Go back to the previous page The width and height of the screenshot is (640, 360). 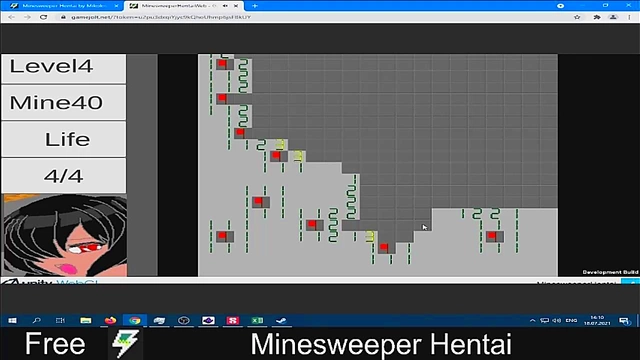[11, 17]
